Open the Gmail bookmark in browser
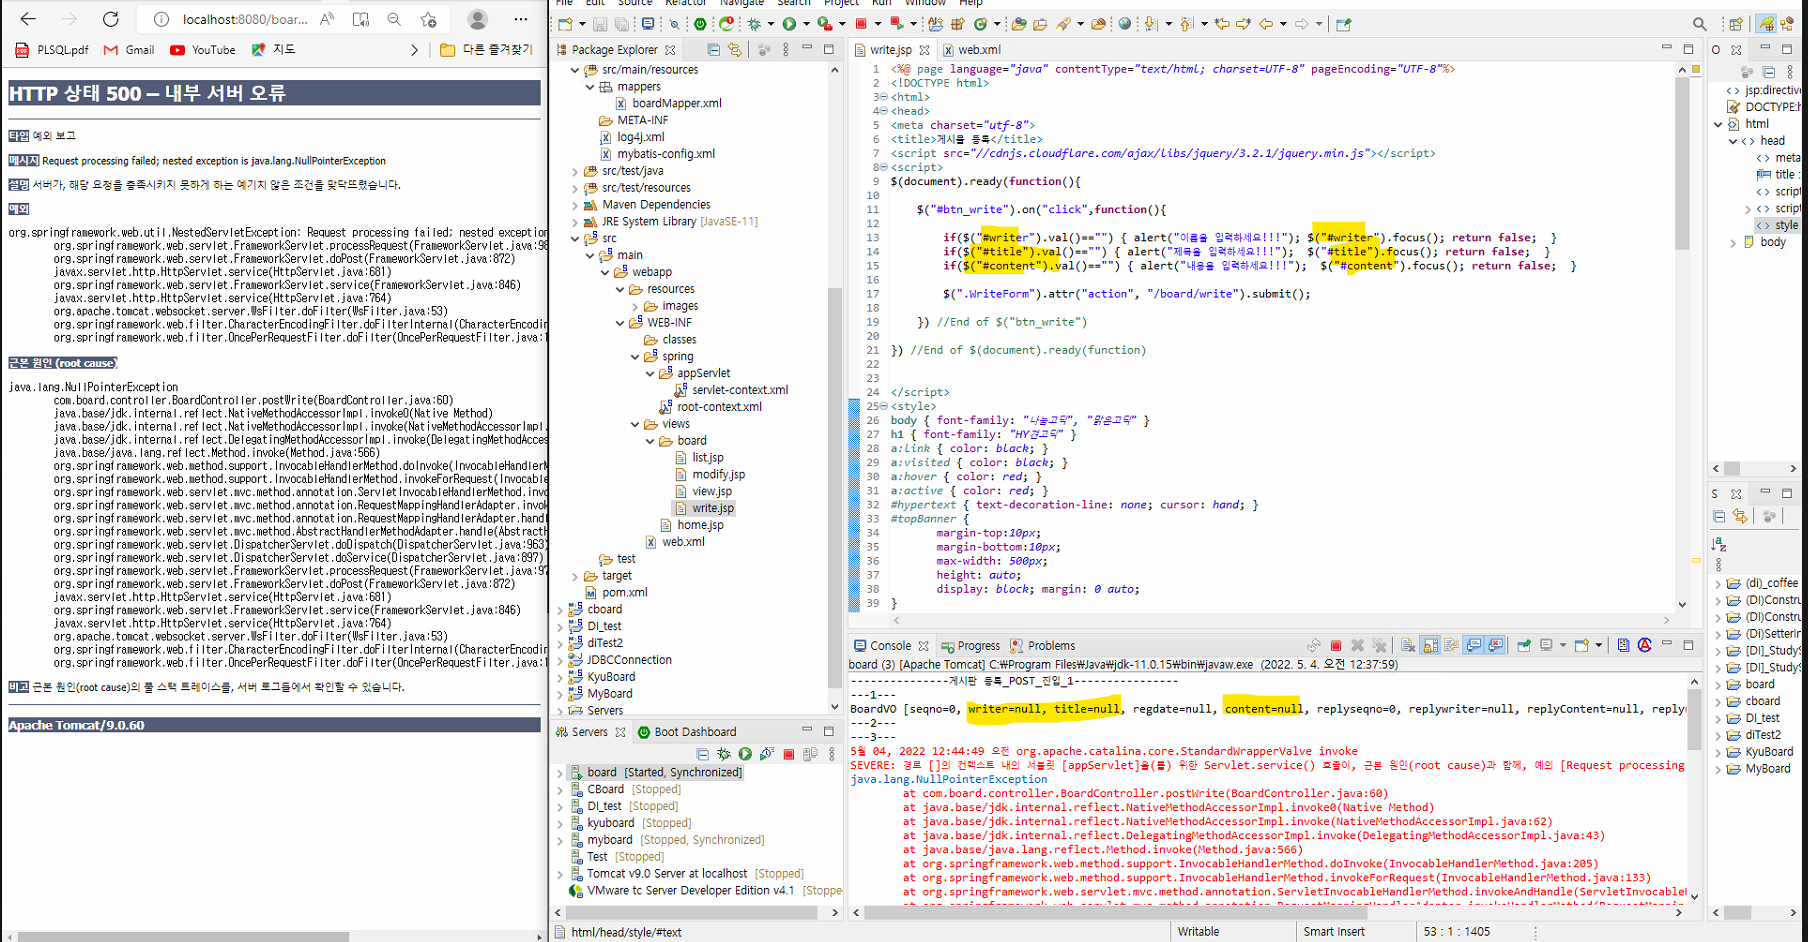The height and width of the screenshot is (942, 1808). [130, 50]
